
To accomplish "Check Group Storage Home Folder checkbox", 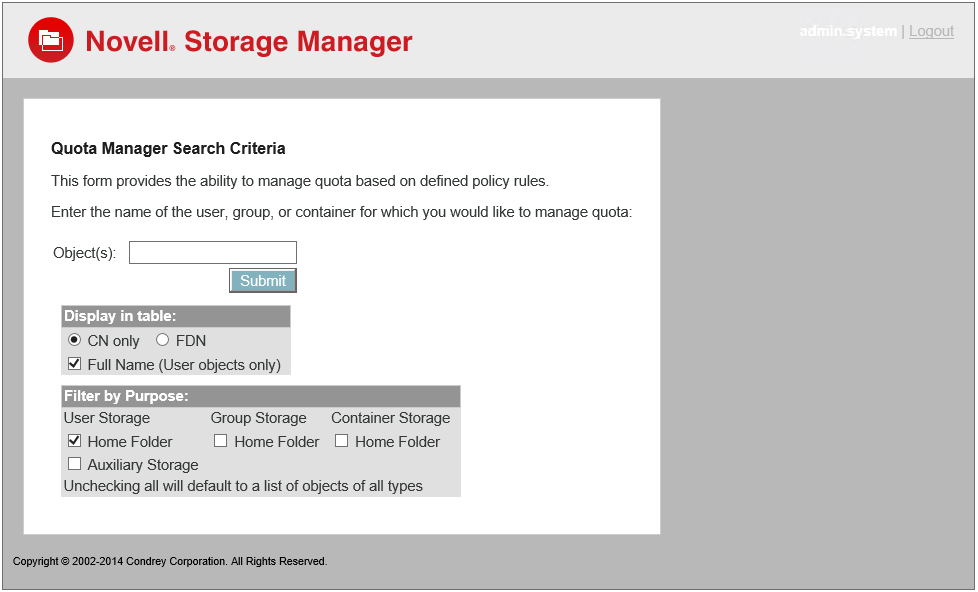I will click(220, 441).
